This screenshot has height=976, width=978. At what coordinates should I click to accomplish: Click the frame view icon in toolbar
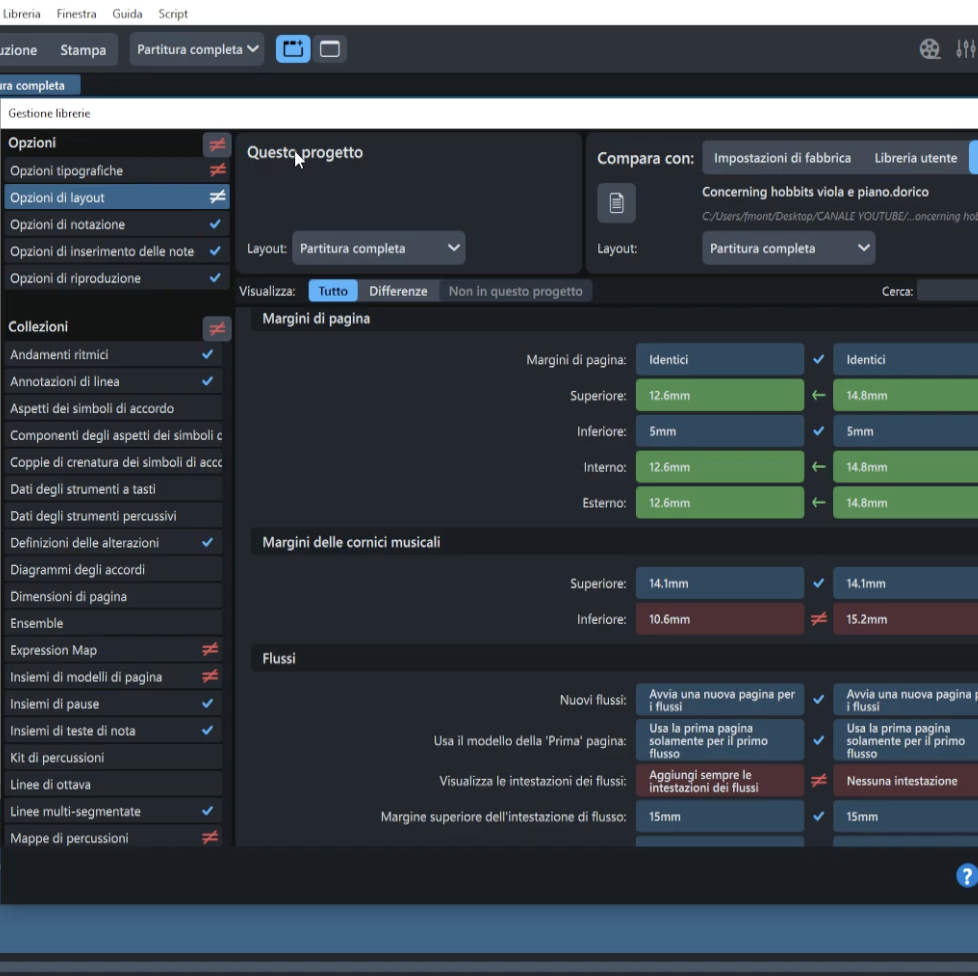coord(293,49)
